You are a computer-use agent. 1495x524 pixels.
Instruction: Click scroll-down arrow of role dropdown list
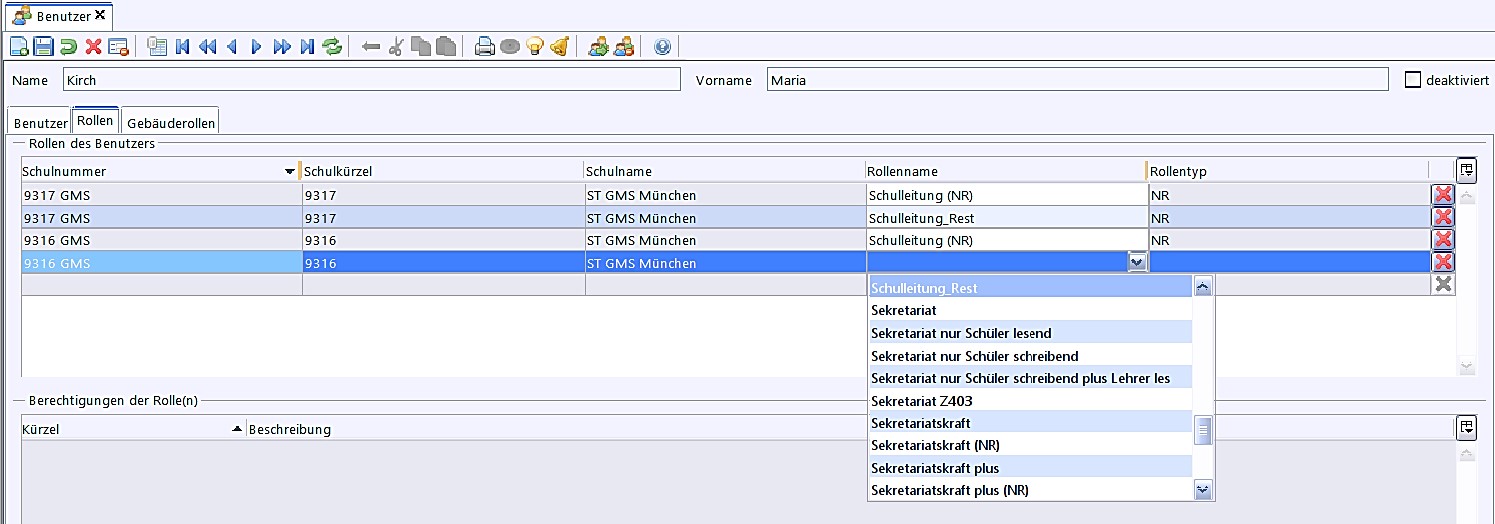point(1204,490)
